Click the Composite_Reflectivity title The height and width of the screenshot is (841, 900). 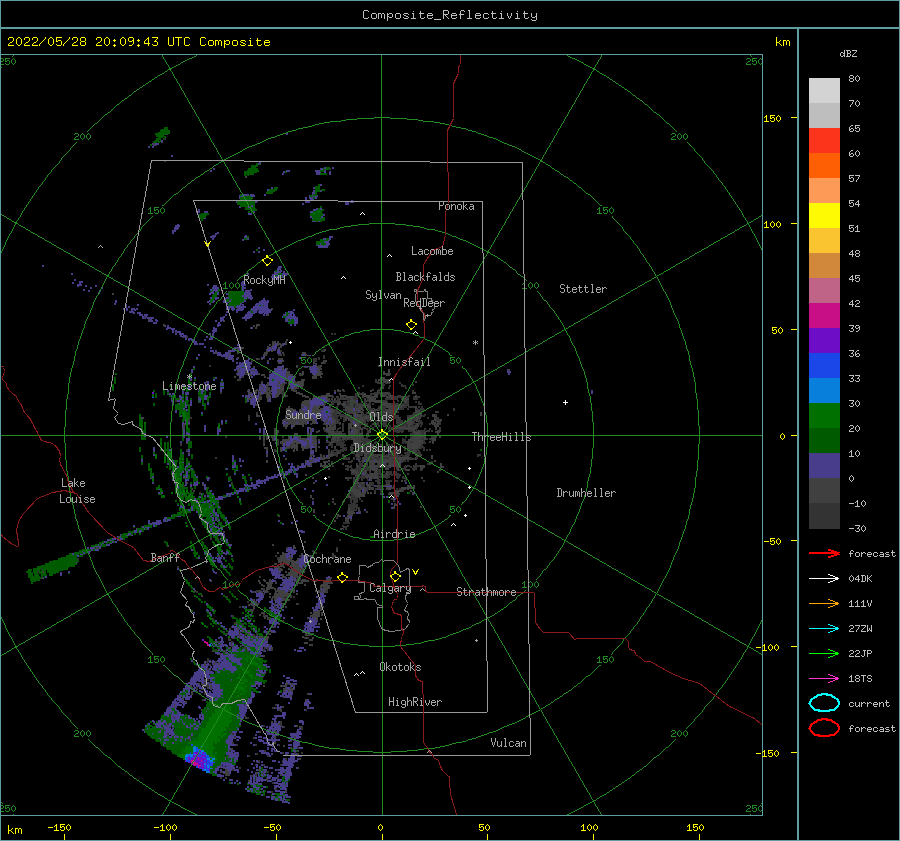click(449, 15)
